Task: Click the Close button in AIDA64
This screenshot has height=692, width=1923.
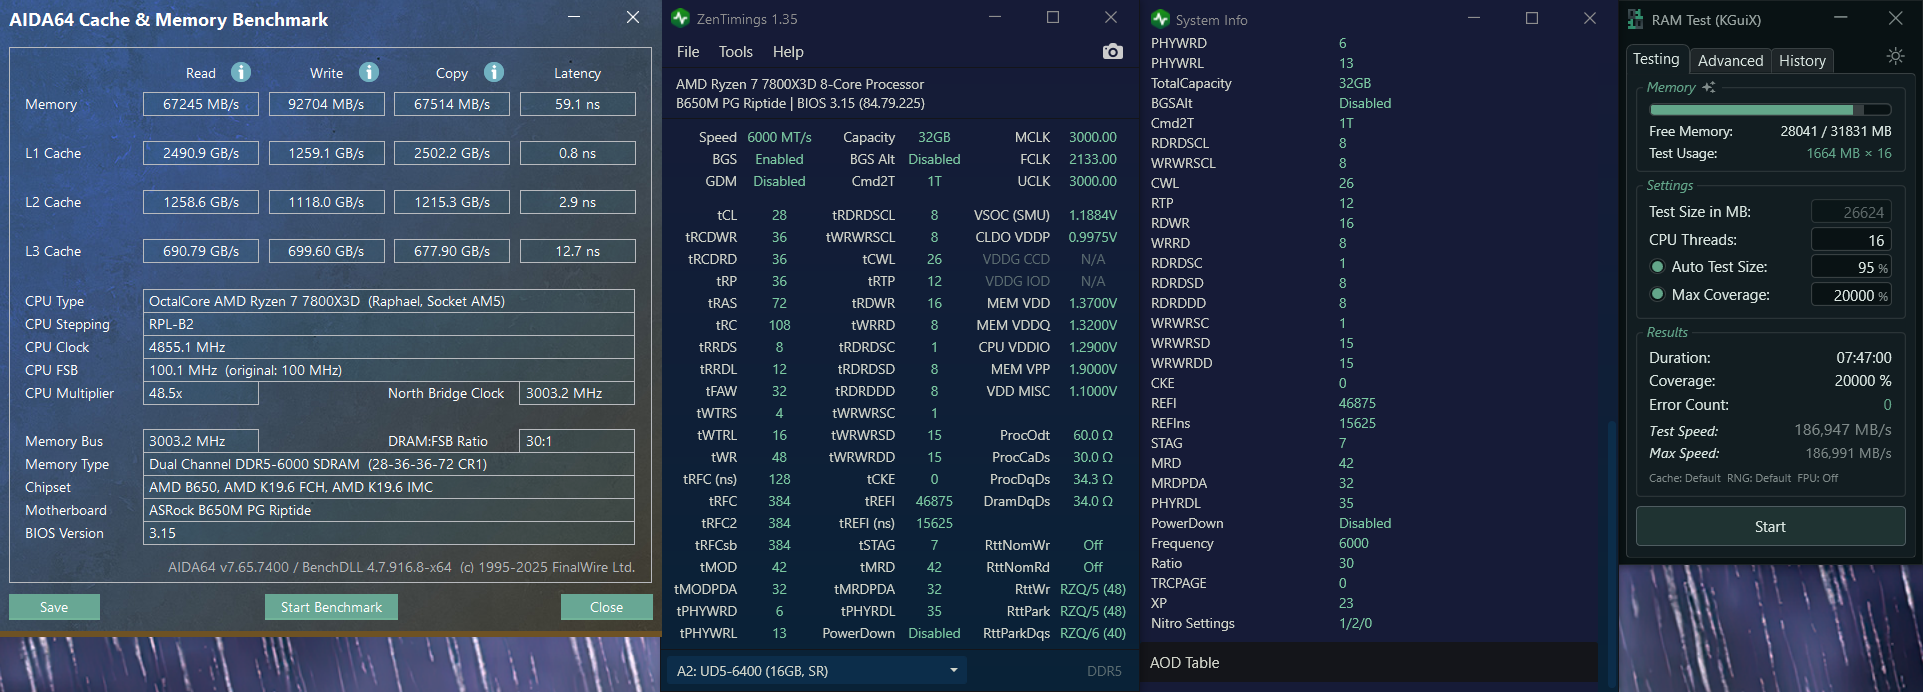Action: pyautogui.click(x=606, y=607)
